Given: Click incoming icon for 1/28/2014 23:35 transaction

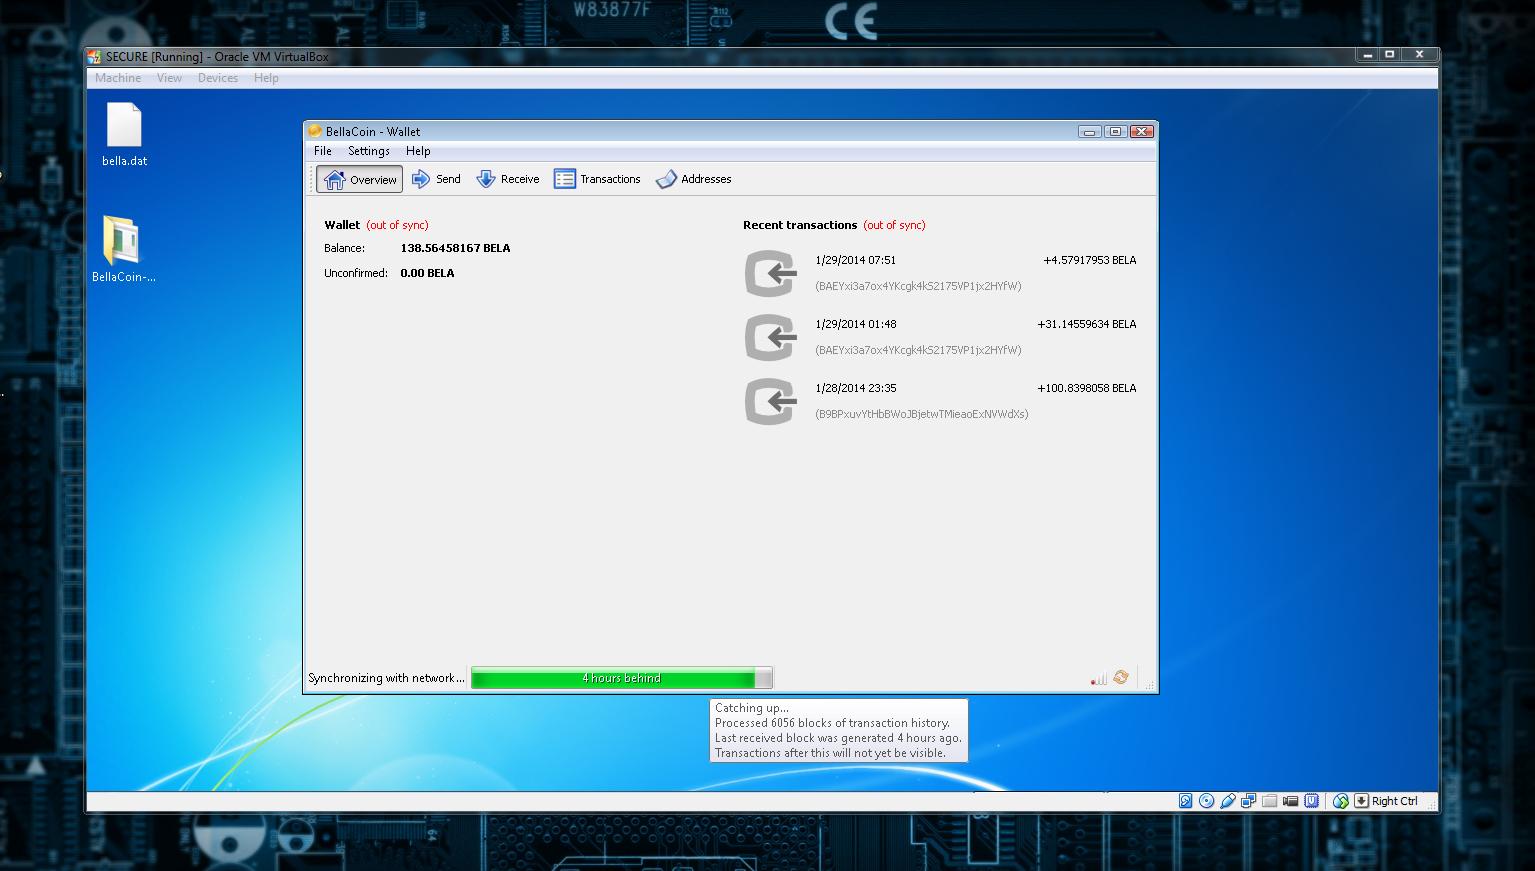Looking at the screenshot, I should 771,401.
